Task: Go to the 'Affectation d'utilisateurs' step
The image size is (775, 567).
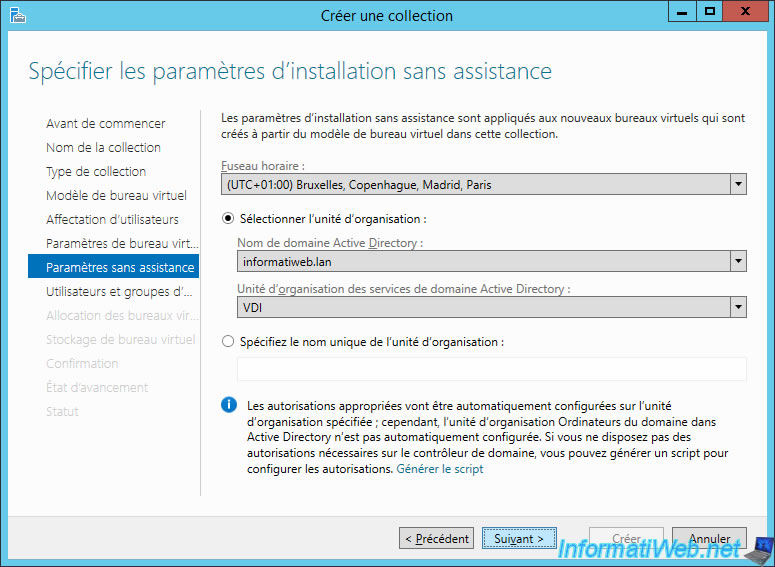Action: 112,219
